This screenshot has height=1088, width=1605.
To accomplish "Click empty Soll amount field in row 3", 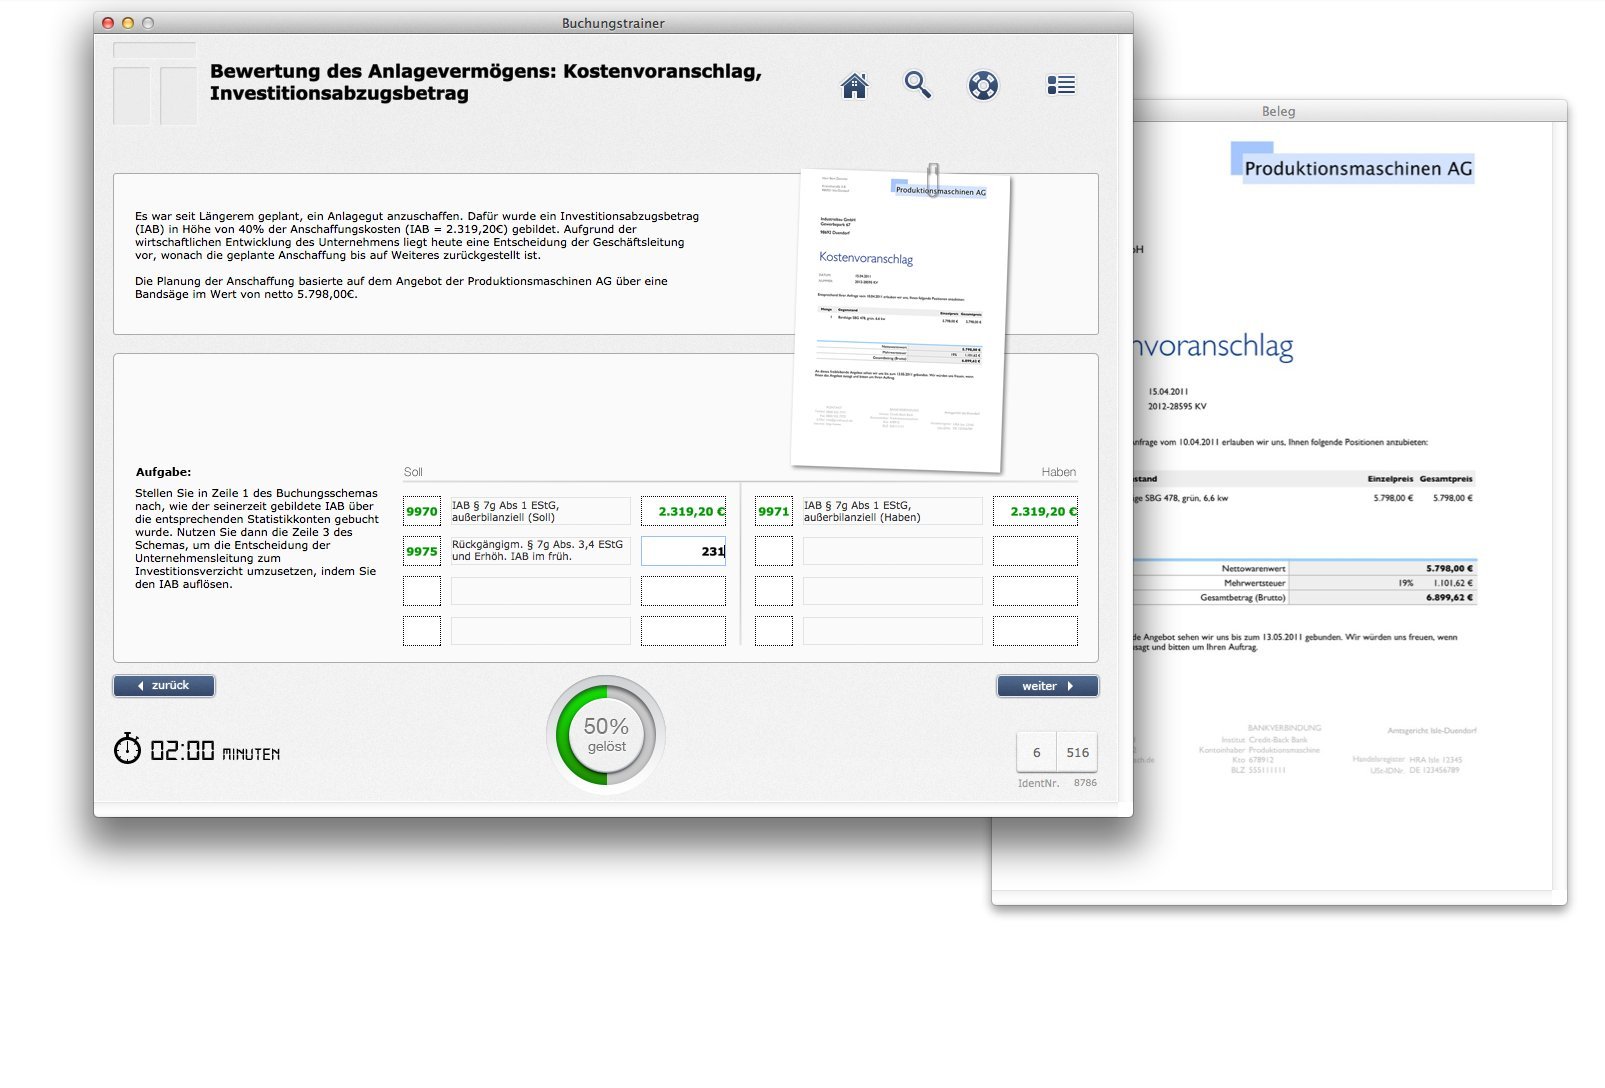I will (683, 591).
